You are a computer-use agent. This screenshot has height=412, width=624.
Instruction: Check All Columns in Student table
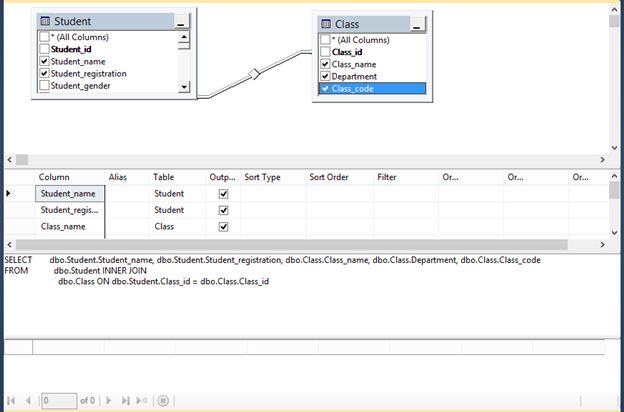coord(44,37)
